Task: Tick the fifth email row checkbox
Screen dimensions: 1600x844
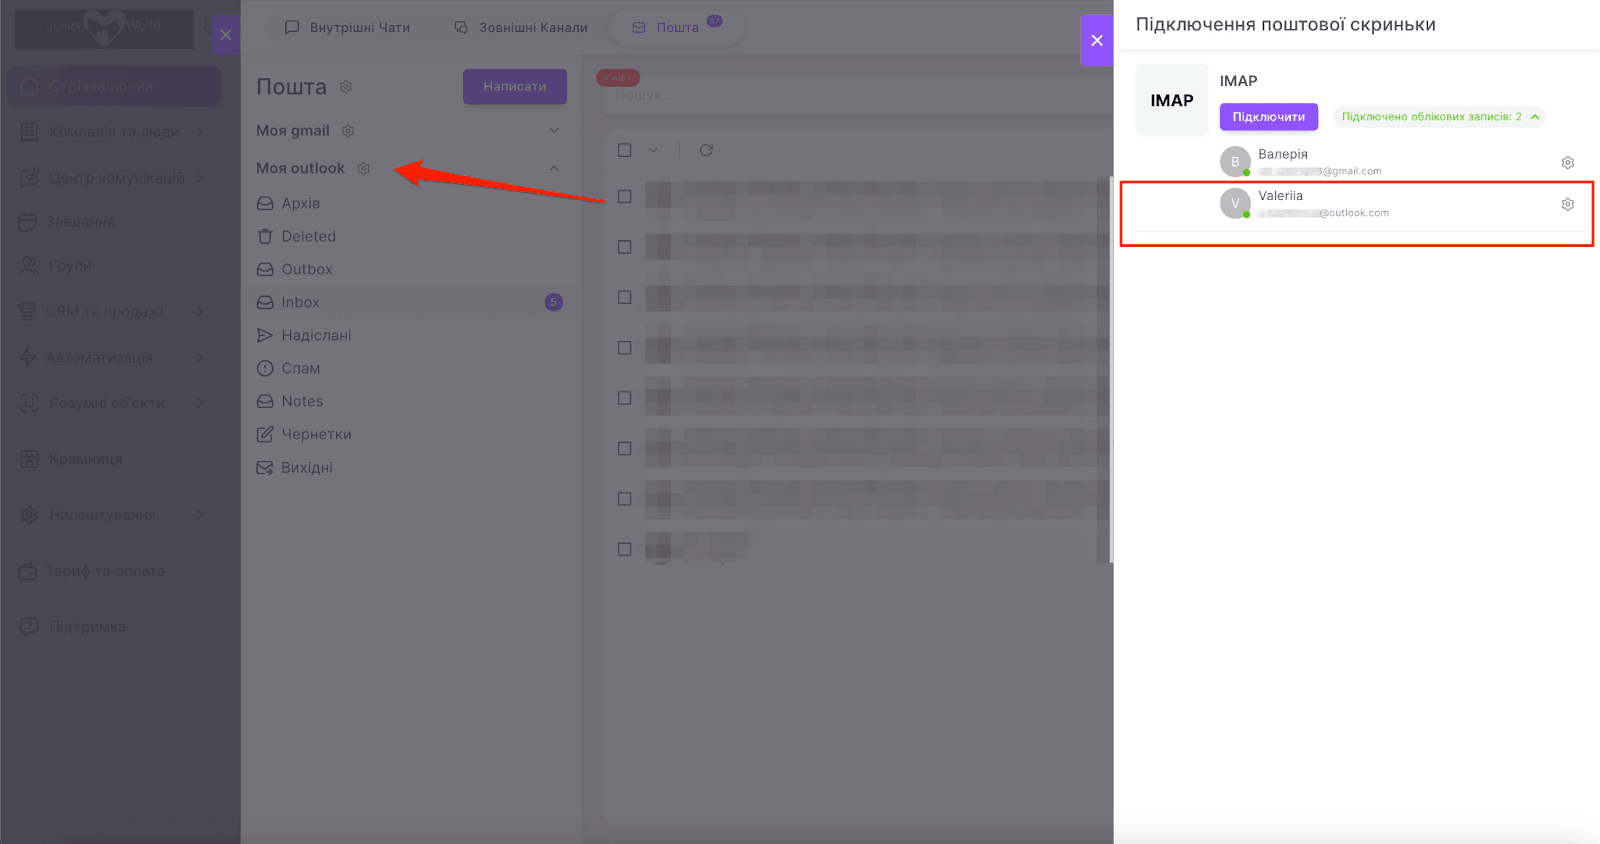Action: coord(625,398)
